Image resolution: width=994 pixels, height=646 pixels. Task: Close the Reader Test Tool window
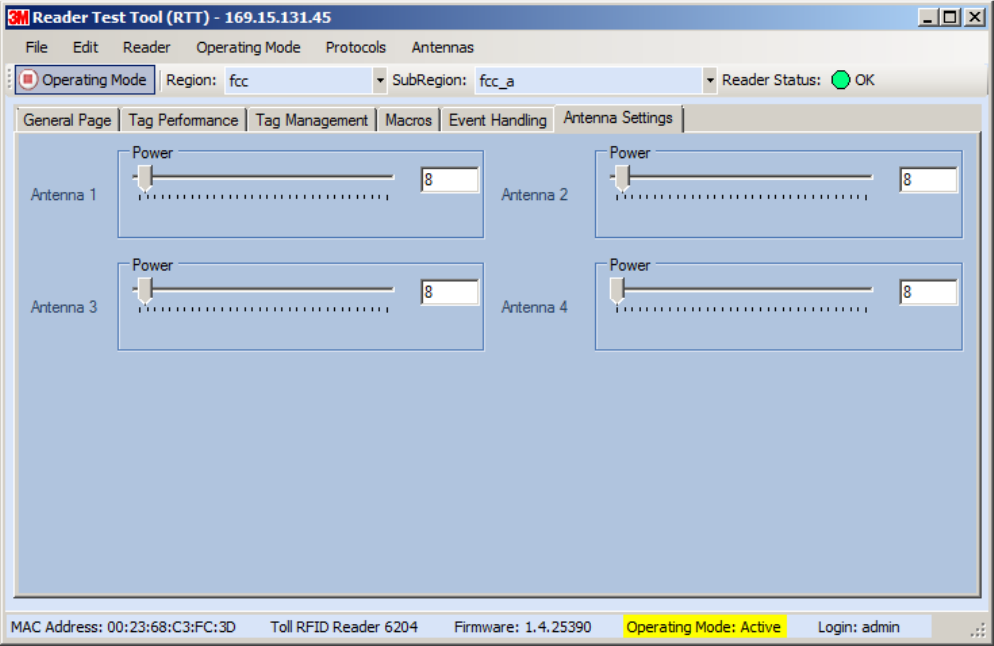tap(974, 17)
